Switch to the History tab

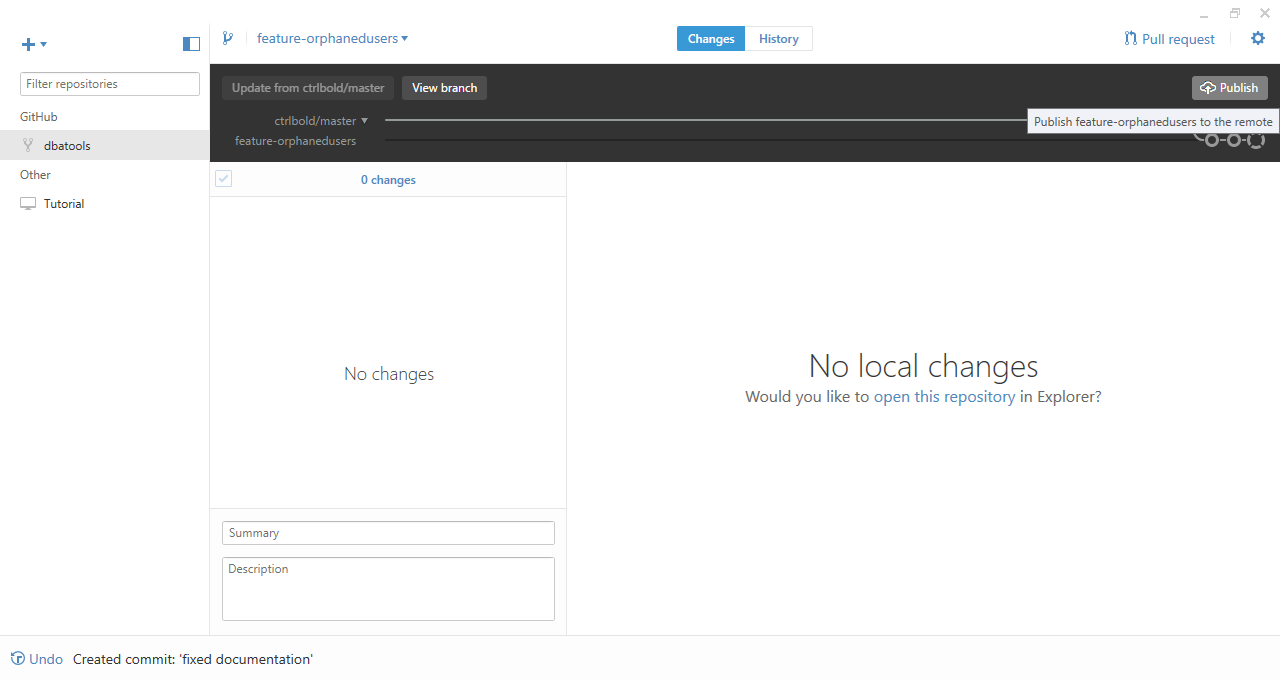pyautogui.click(x=778, y=39)
